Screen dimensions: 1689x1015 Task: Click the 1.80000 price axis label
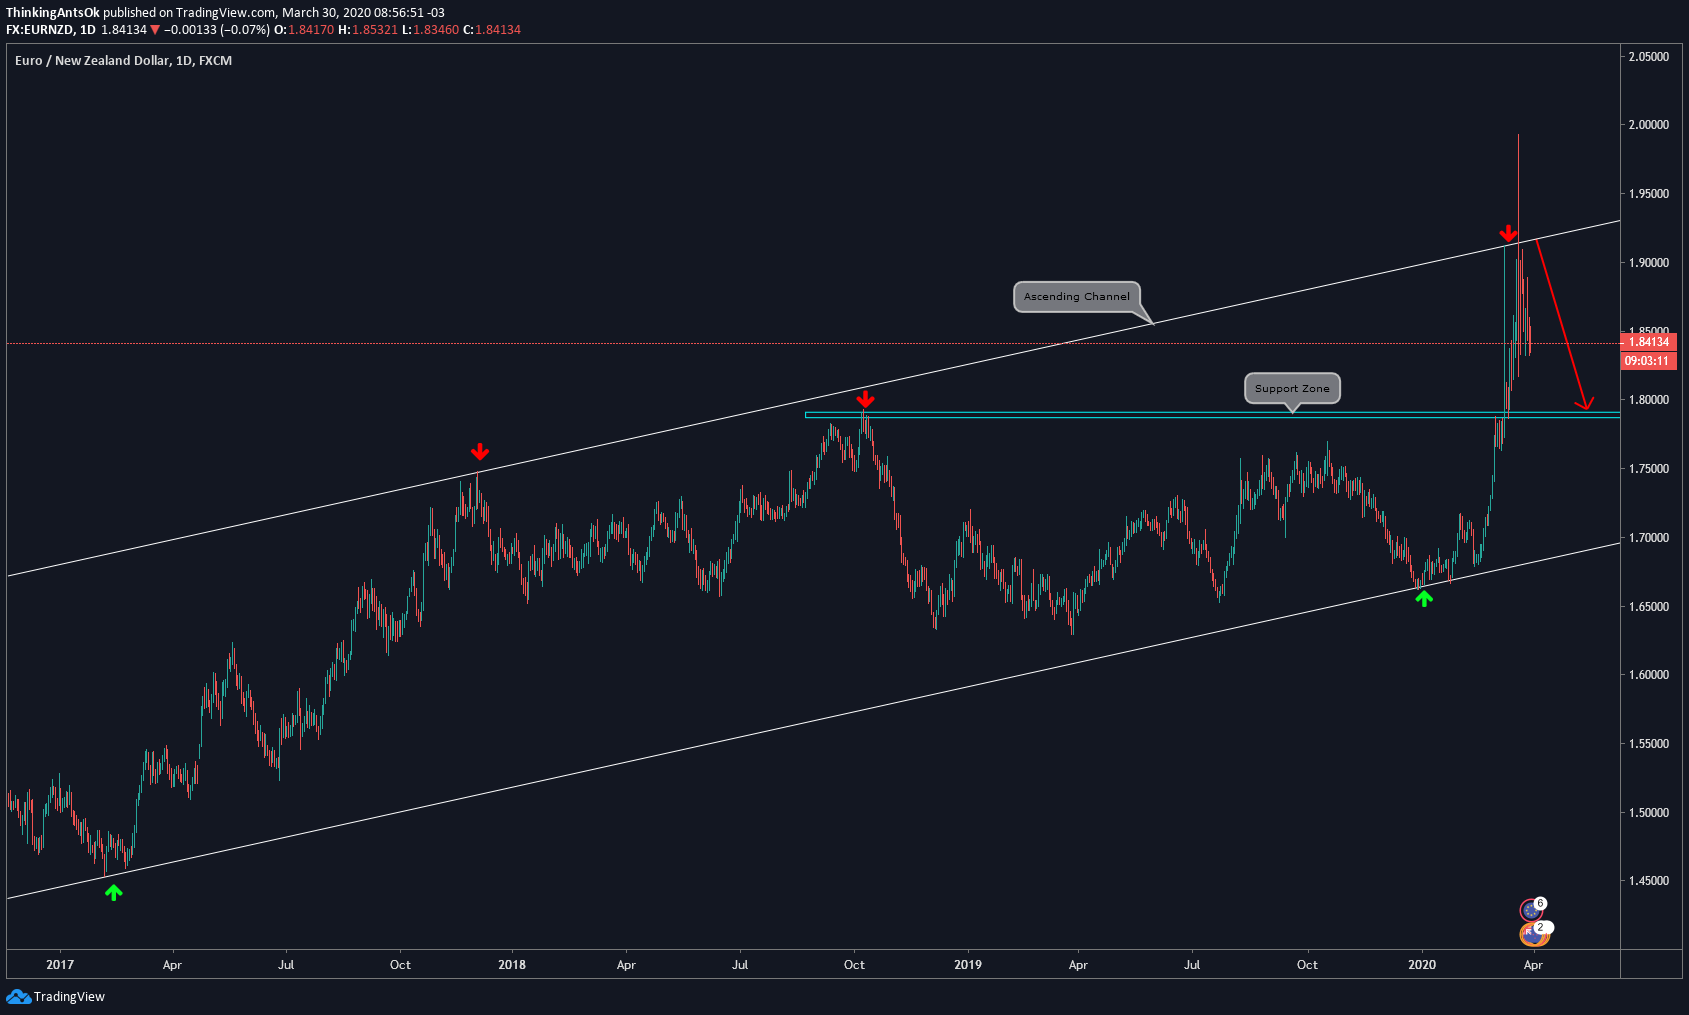point(1649,400)
